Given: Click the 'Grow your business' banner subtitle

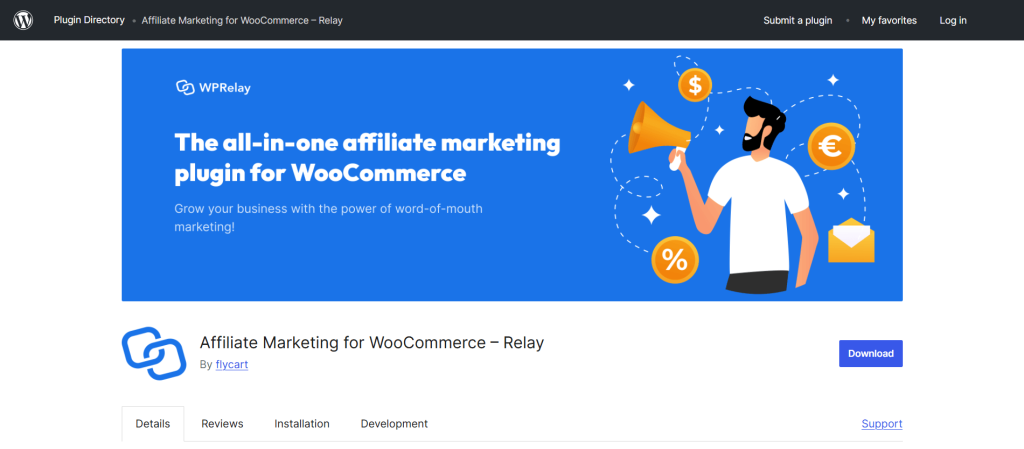Looking at the screenshot, I should 328,218.
